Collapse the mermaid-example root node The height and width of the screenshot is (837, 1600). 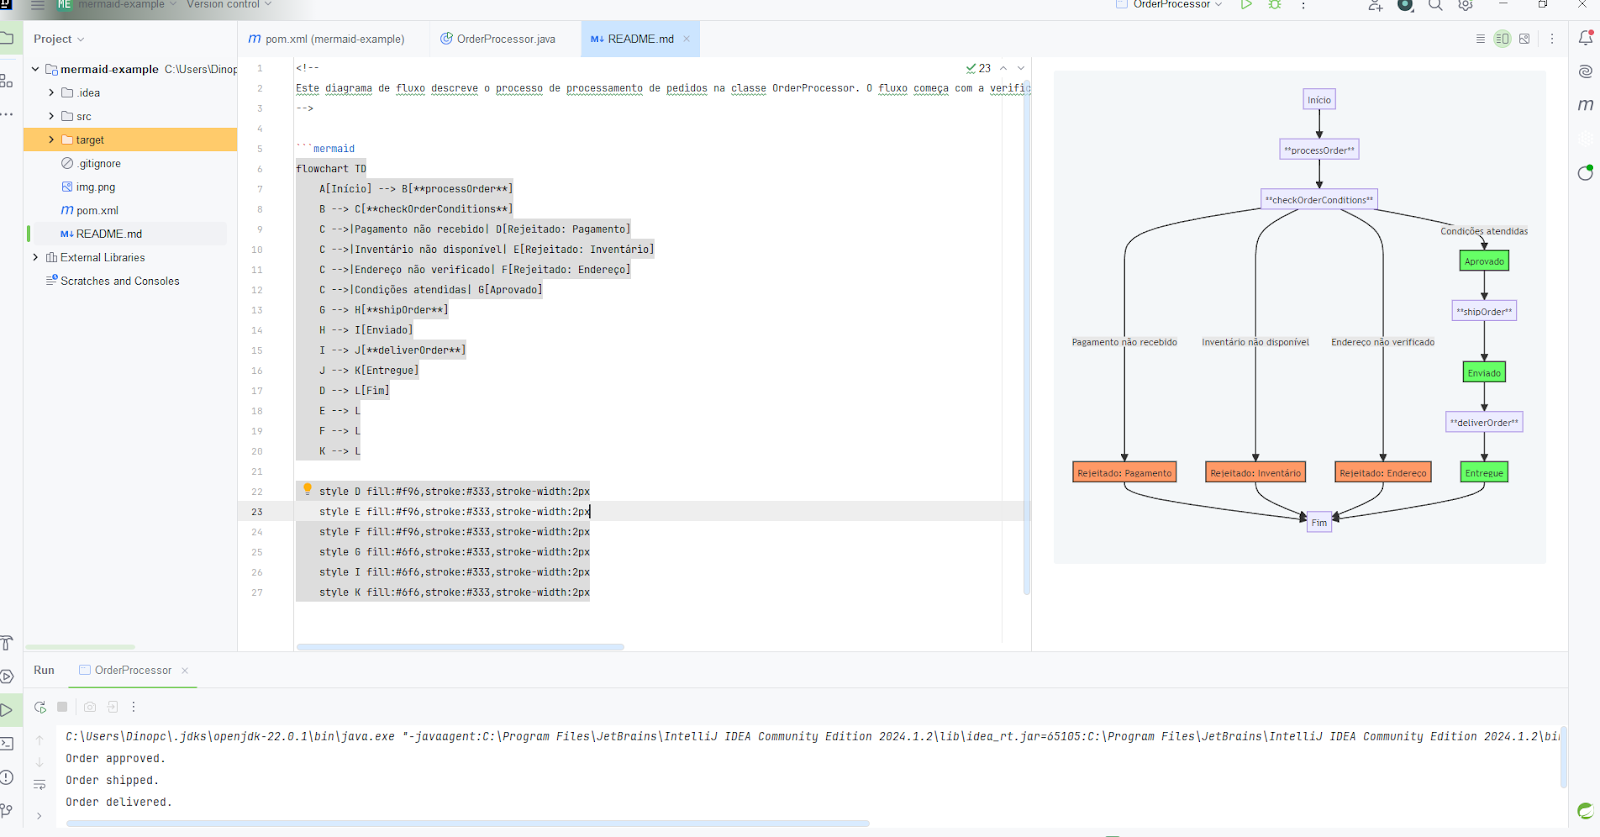[x=36, y=69]
